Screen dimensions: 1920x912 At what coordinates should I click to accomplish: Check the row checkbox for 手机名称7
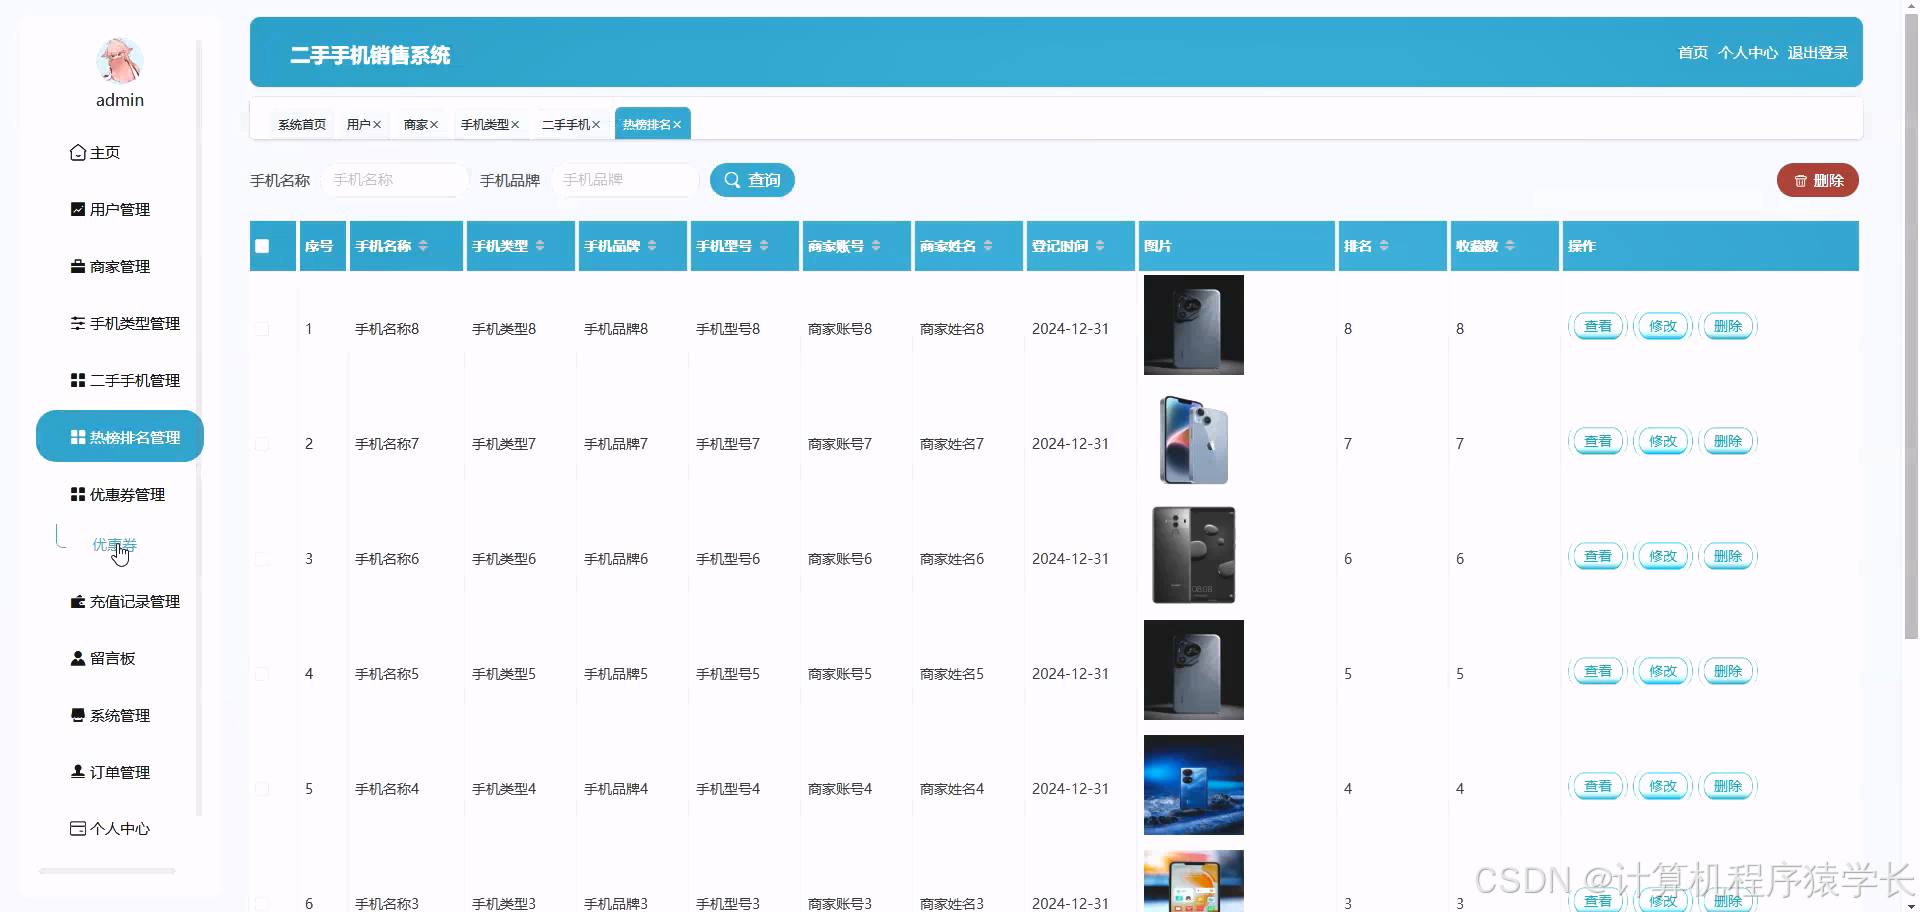(x=262, y=444)
